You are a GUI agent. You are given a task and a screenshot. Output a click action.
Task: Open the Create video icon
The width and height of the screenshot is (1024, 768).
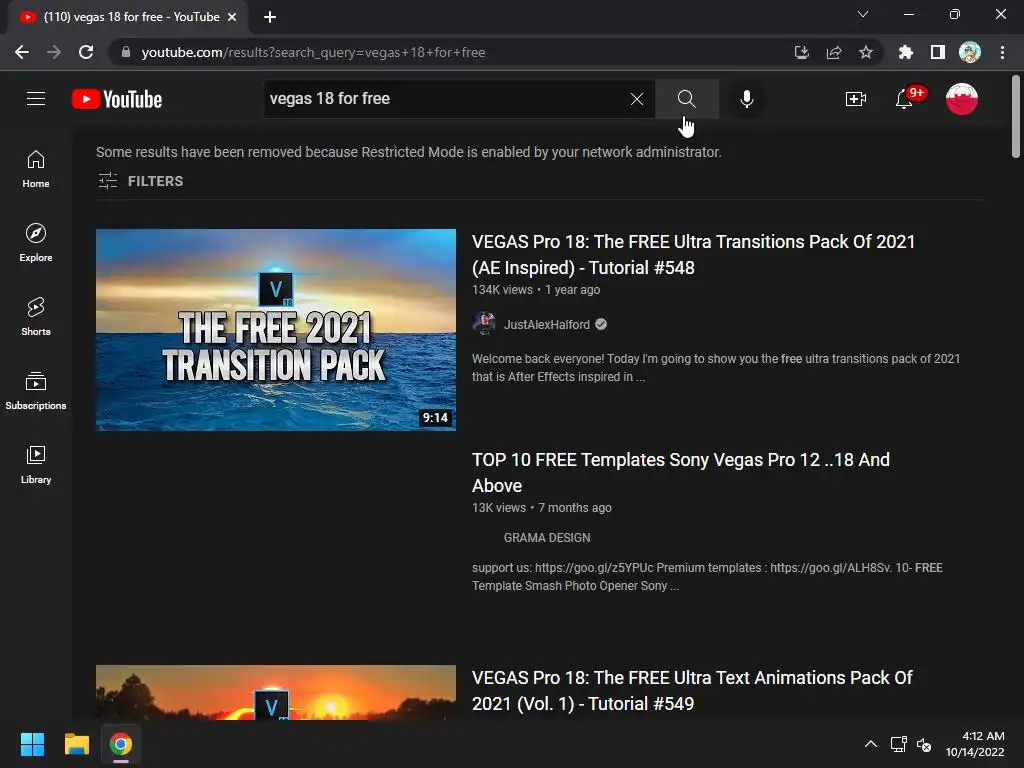click(856, 99)
